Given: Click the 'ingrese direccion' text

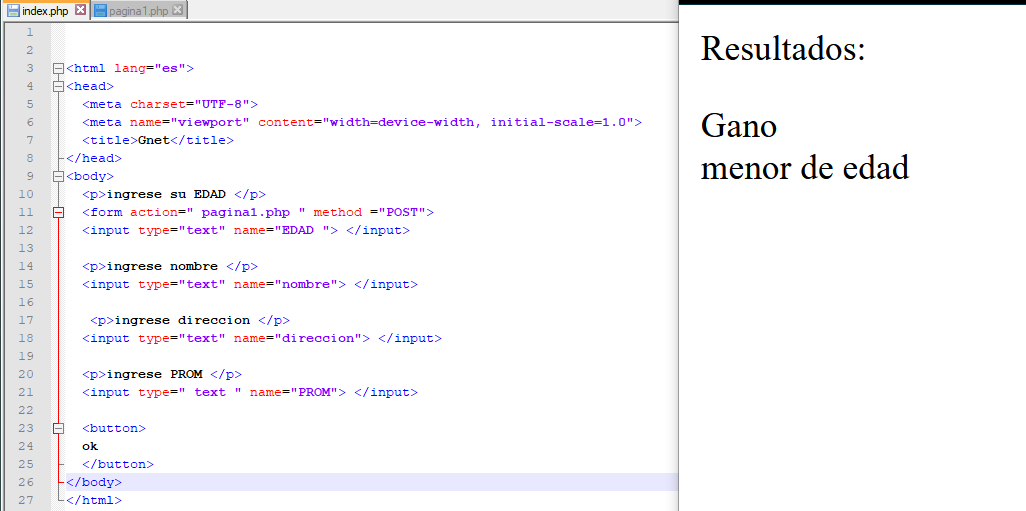Looking at the screenshot, I should (182, 320).
